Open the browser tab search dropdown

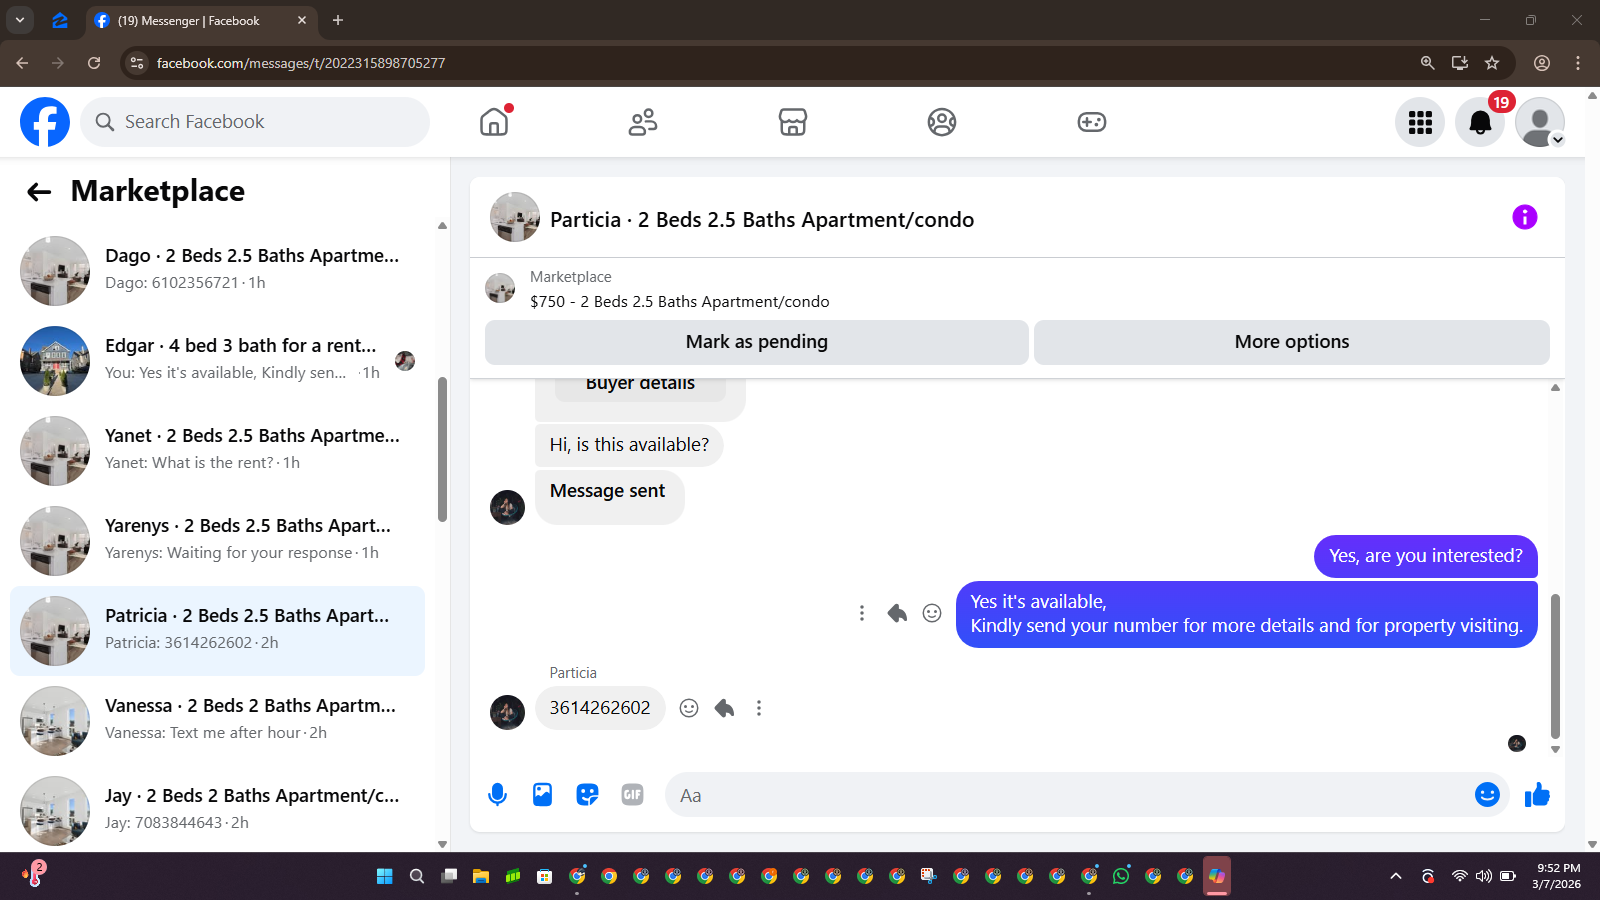(x=19, y=20)
